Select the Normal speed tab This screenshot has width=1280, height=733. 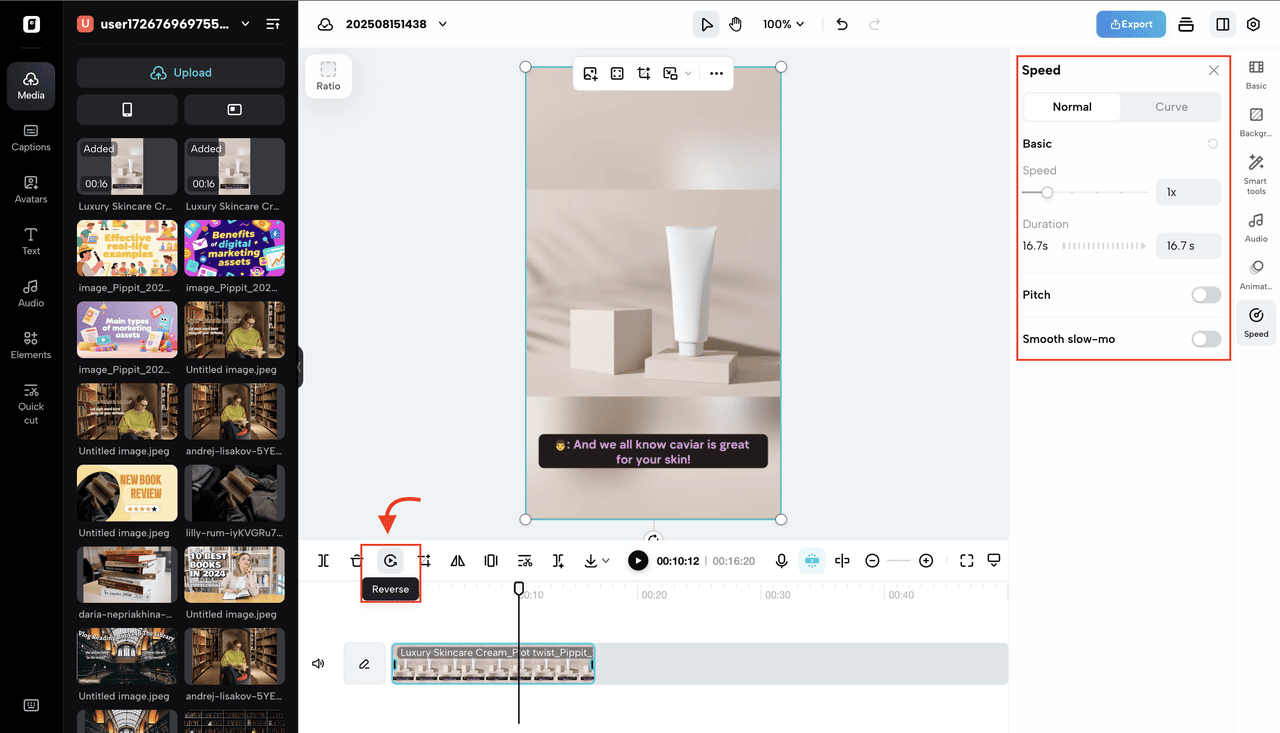coord(1072,107)
